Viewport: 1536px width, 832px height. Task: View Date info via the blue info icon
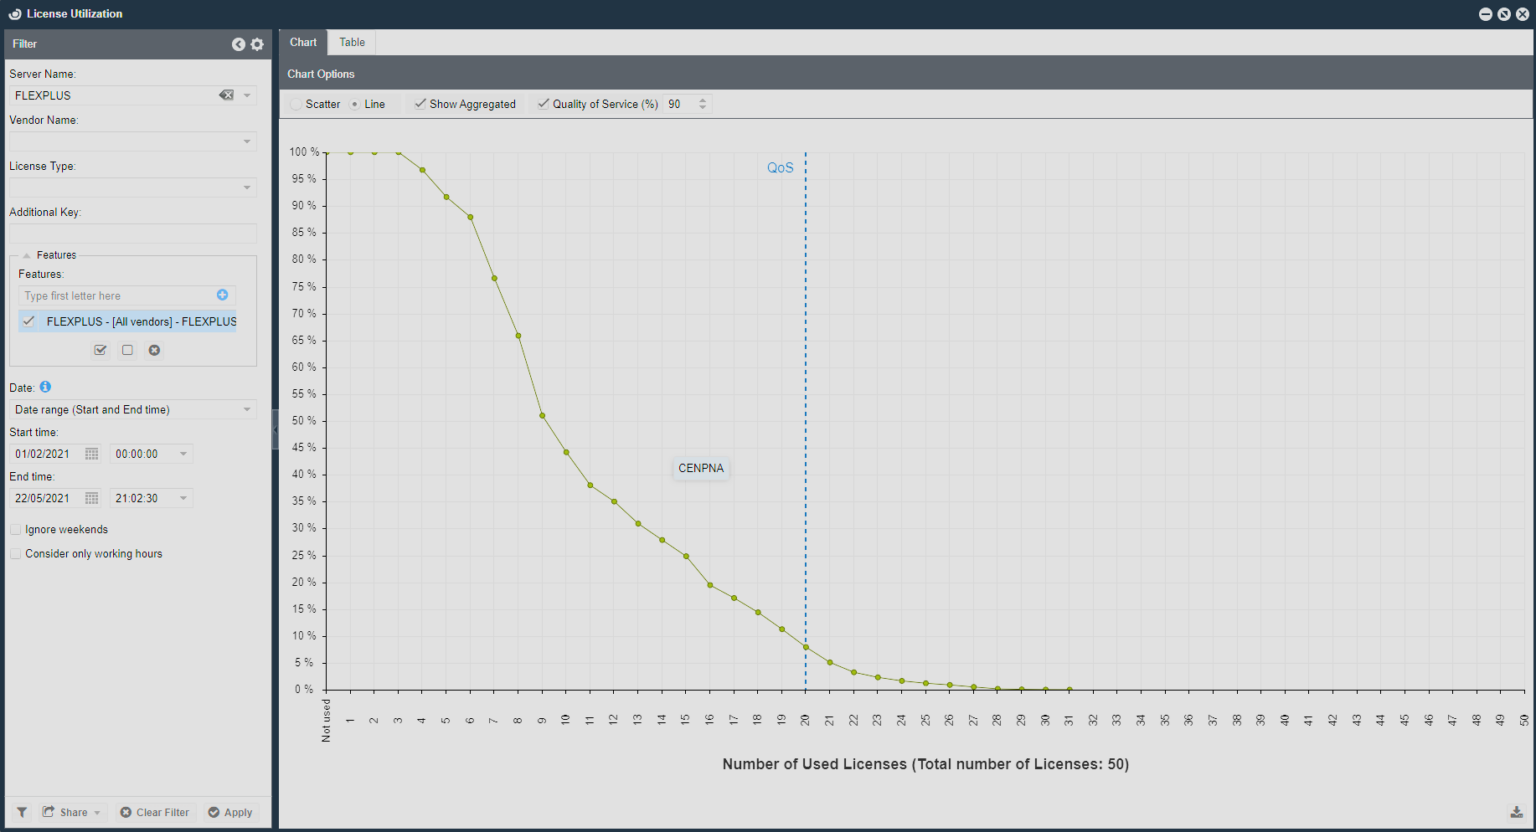[x=45, y=387]
